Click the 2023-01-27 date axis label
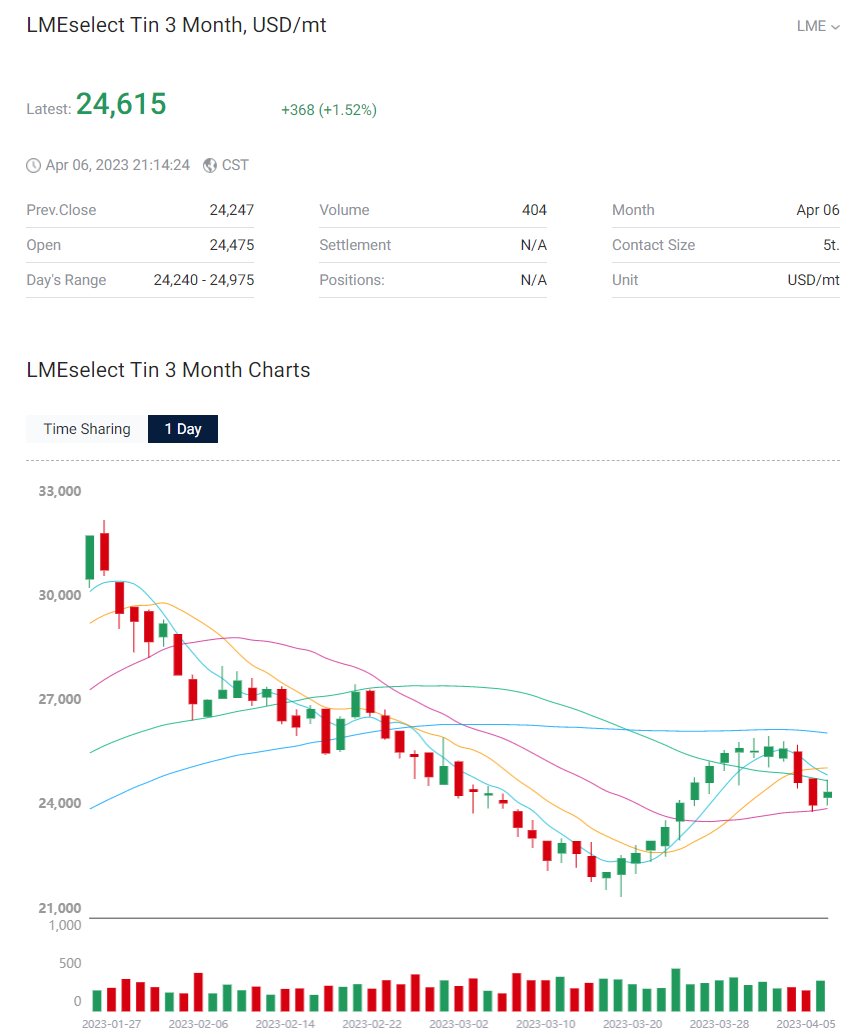The width and height of the screenshot is (863, 1036). click(x=111, y=1023)
